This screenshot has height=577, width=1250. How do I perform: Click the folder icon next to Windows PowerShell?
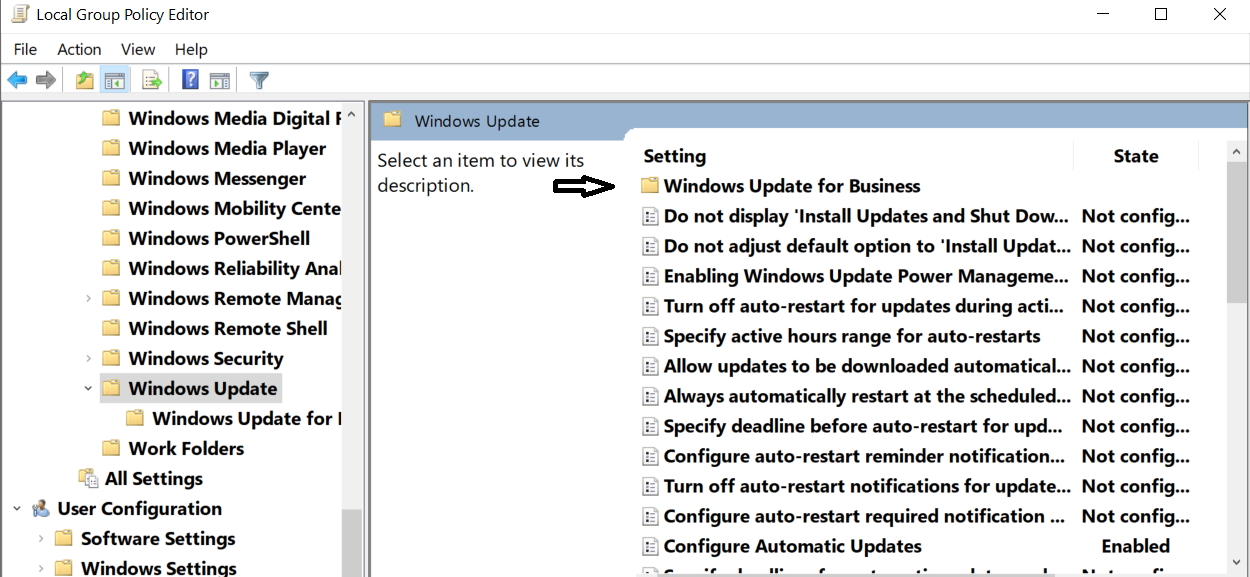click(111, 238)
